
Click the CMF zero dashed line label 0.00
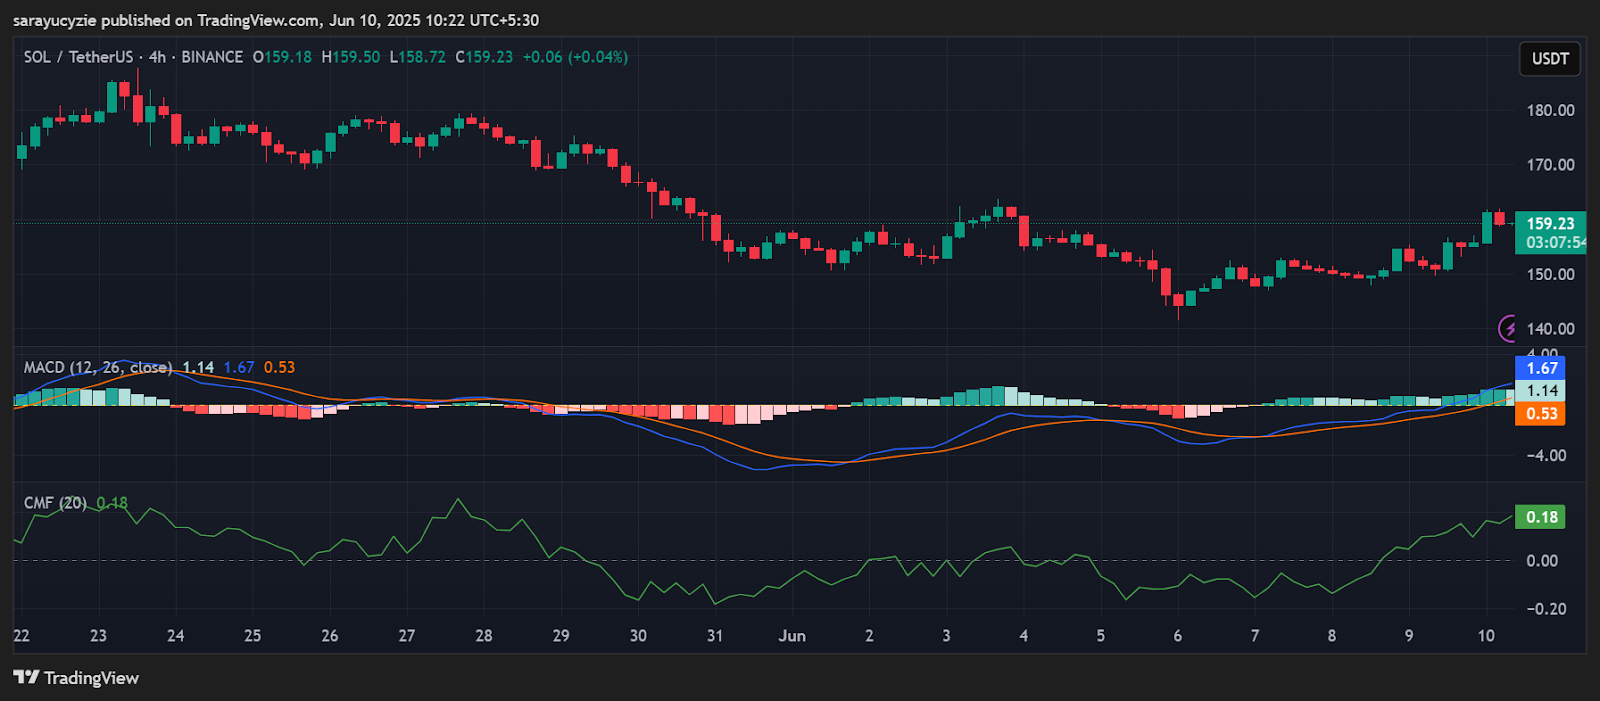pyautogui.click(x=1542, y=561)
